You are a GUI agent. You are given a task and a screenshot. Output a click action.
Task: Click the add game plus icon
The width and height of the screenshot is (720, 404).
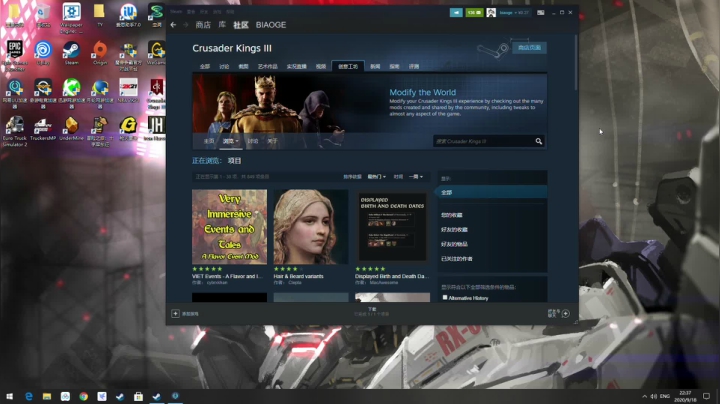(x=175, y=314)
